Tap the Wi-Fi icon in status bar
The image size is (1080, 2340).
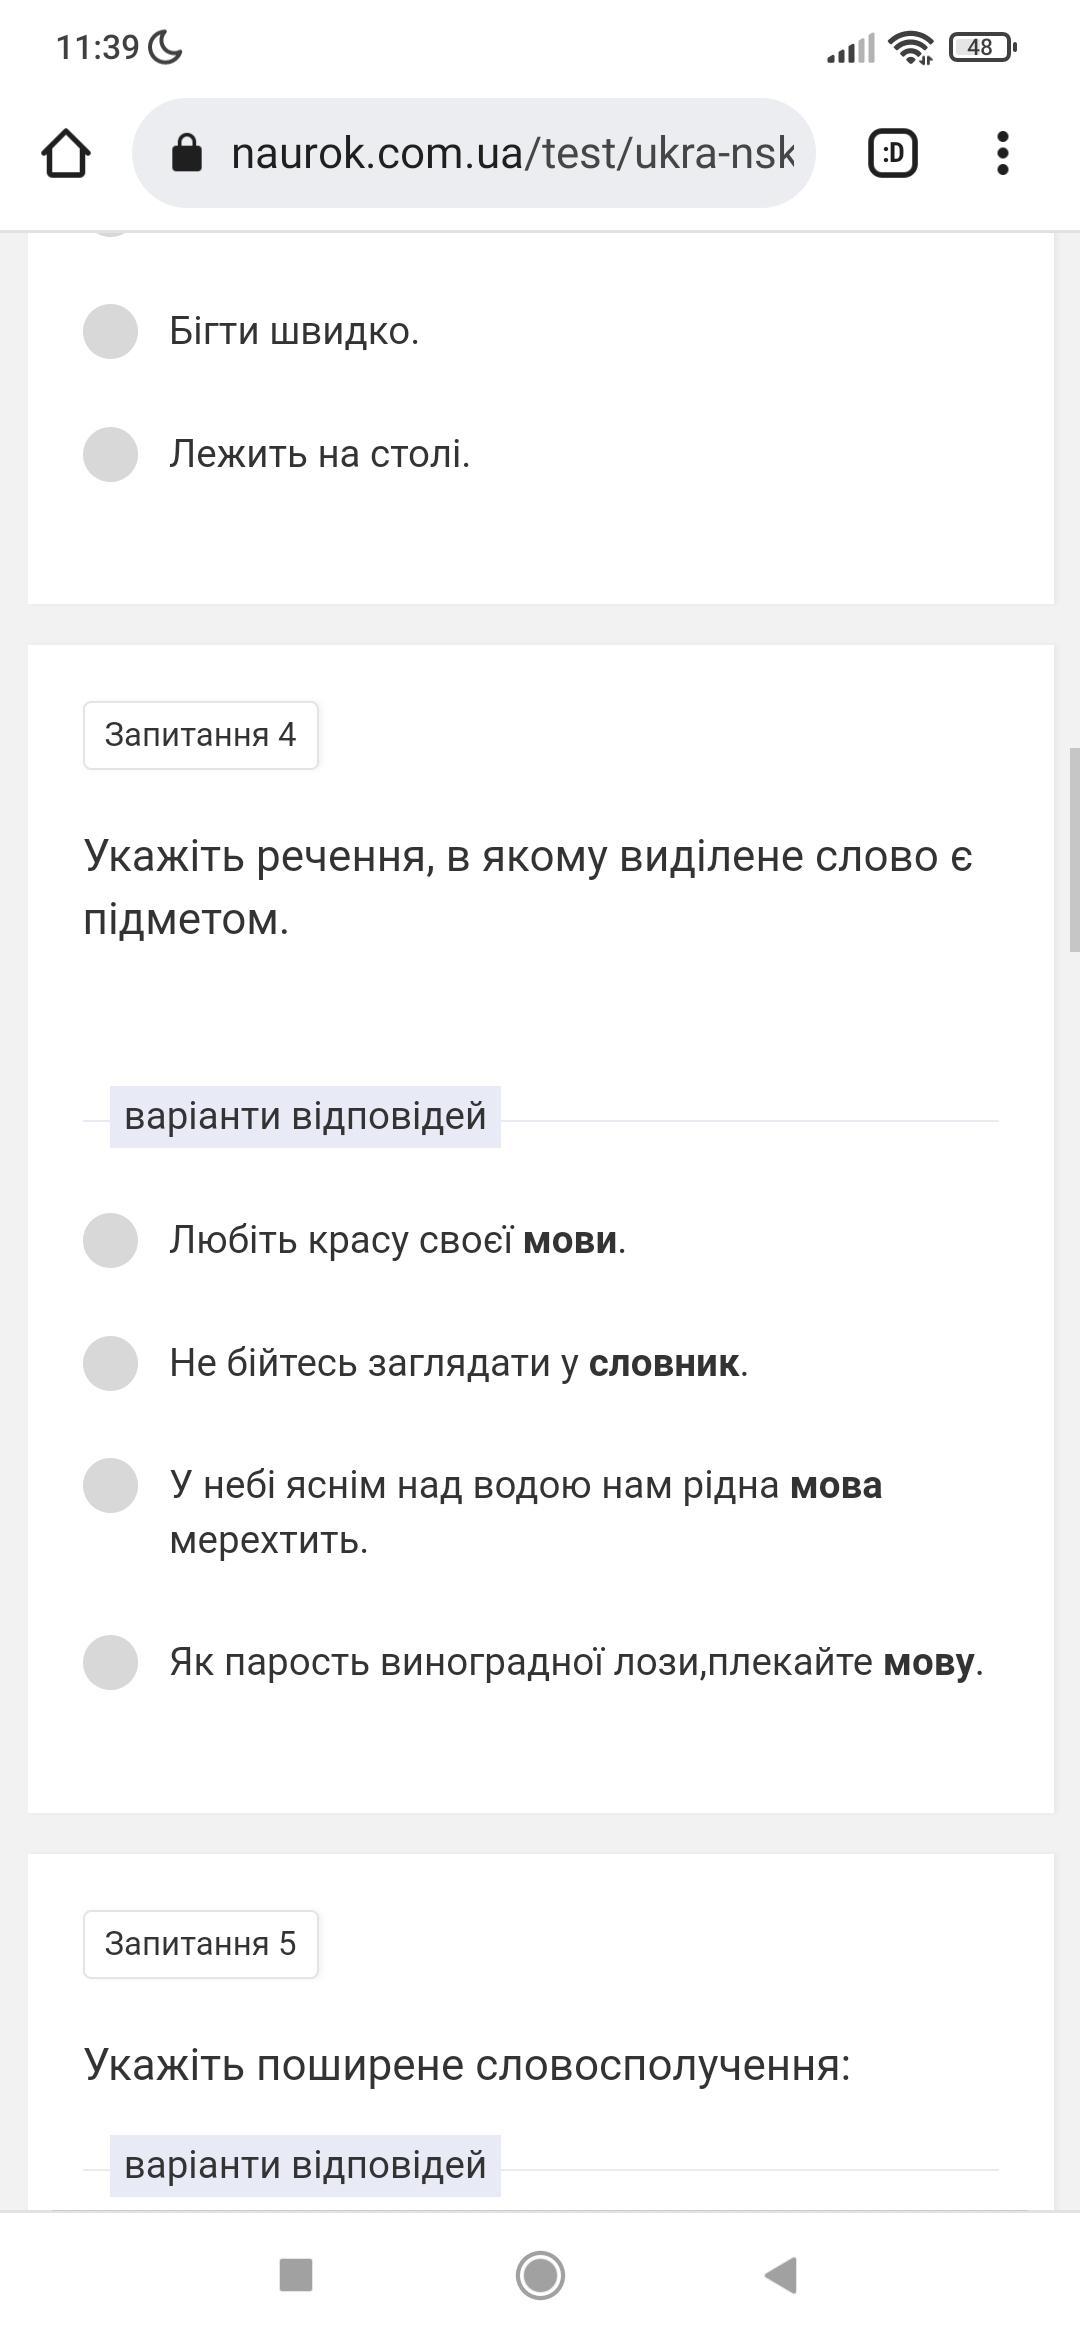coord(910,47)
